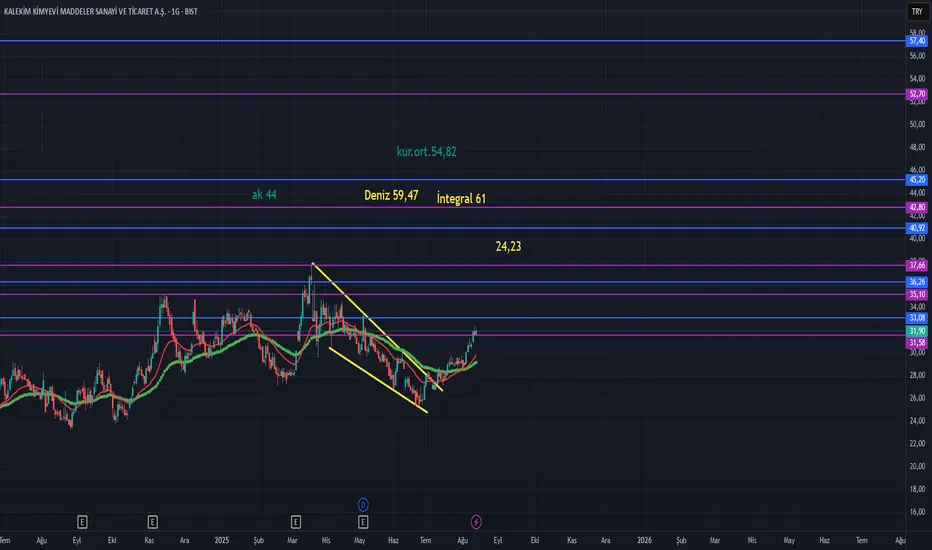932x550 pixels.
Task: Select the 'Deniz 59,47' text annotation
Action: [x=391, y=195]
